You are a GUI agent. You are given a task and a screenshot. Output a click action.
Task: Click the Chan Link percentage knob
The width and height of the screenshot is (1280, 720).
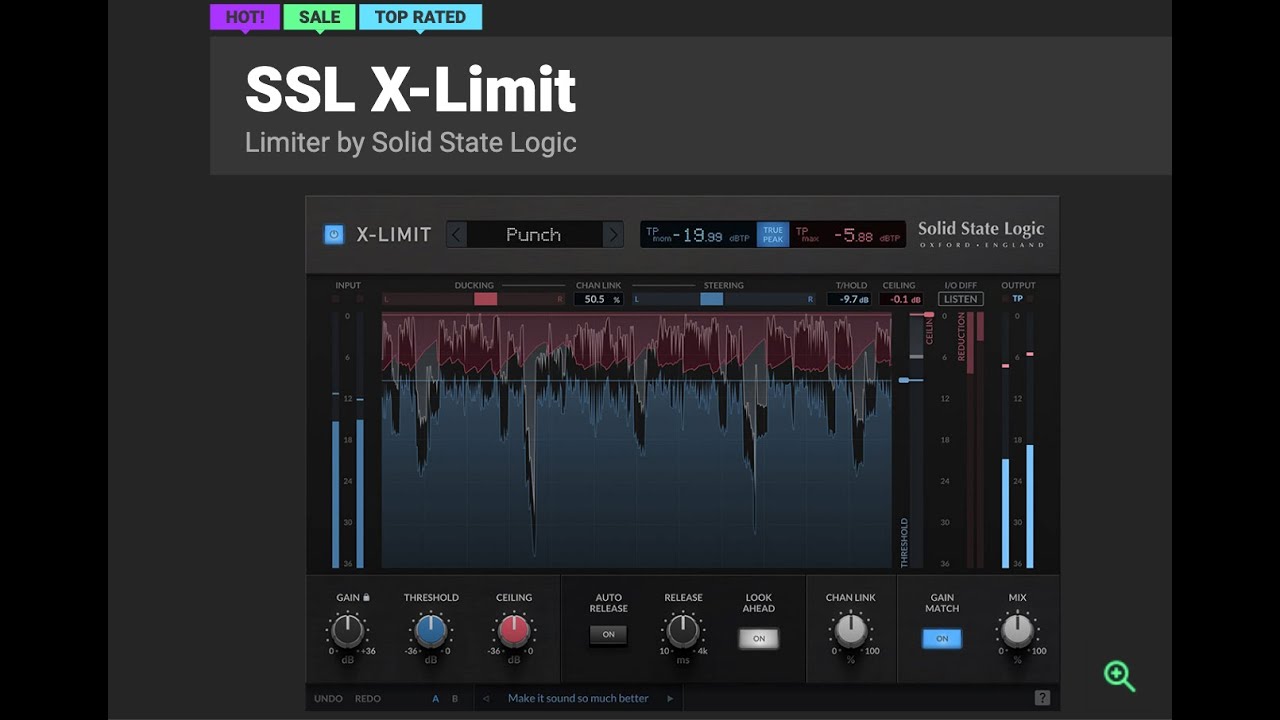(851, 631)
